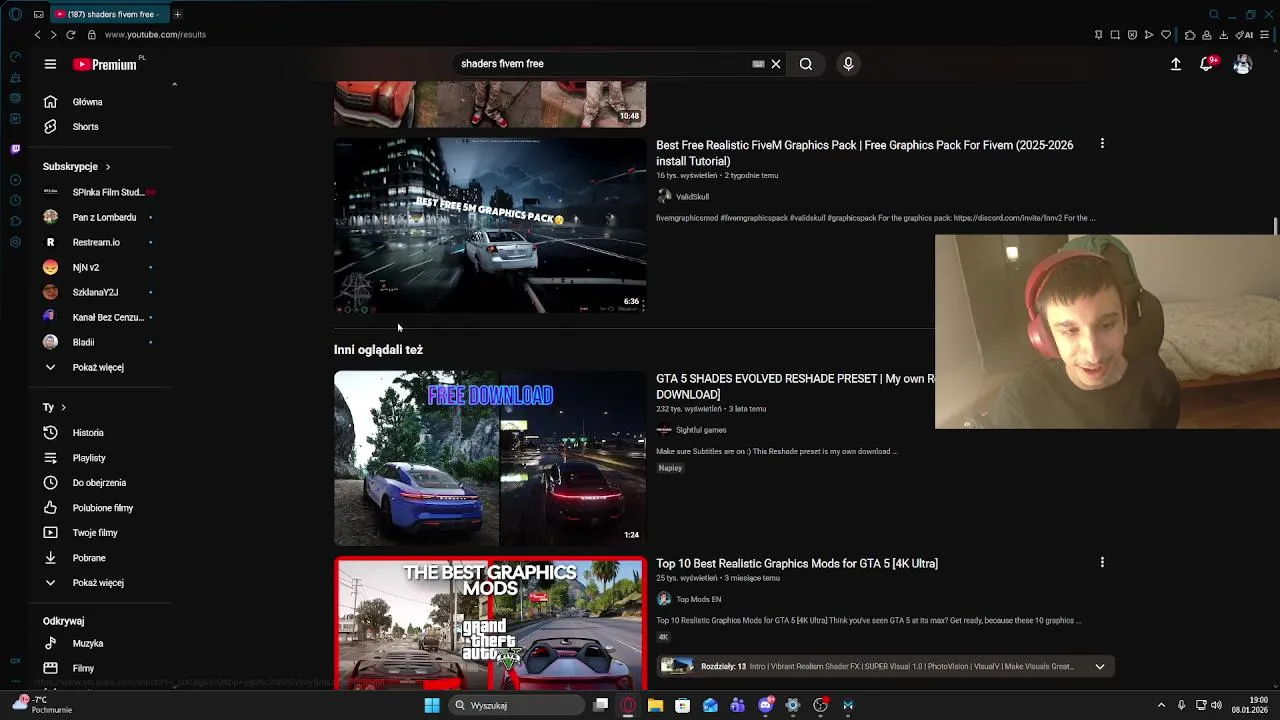Collapse the Opera toolbar with small caret
This screenshot has width=1280, height=720.
coord(174,85)
